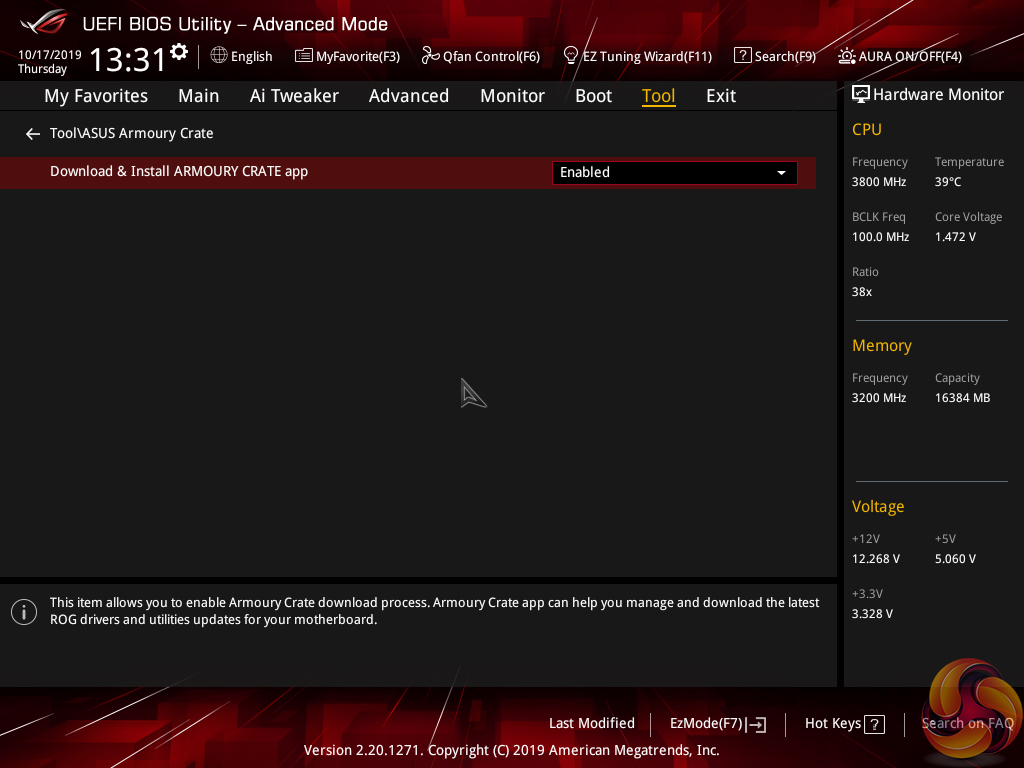Select the Tool tab
This screenshot has width=1024, height=768.
pos(658,96)
